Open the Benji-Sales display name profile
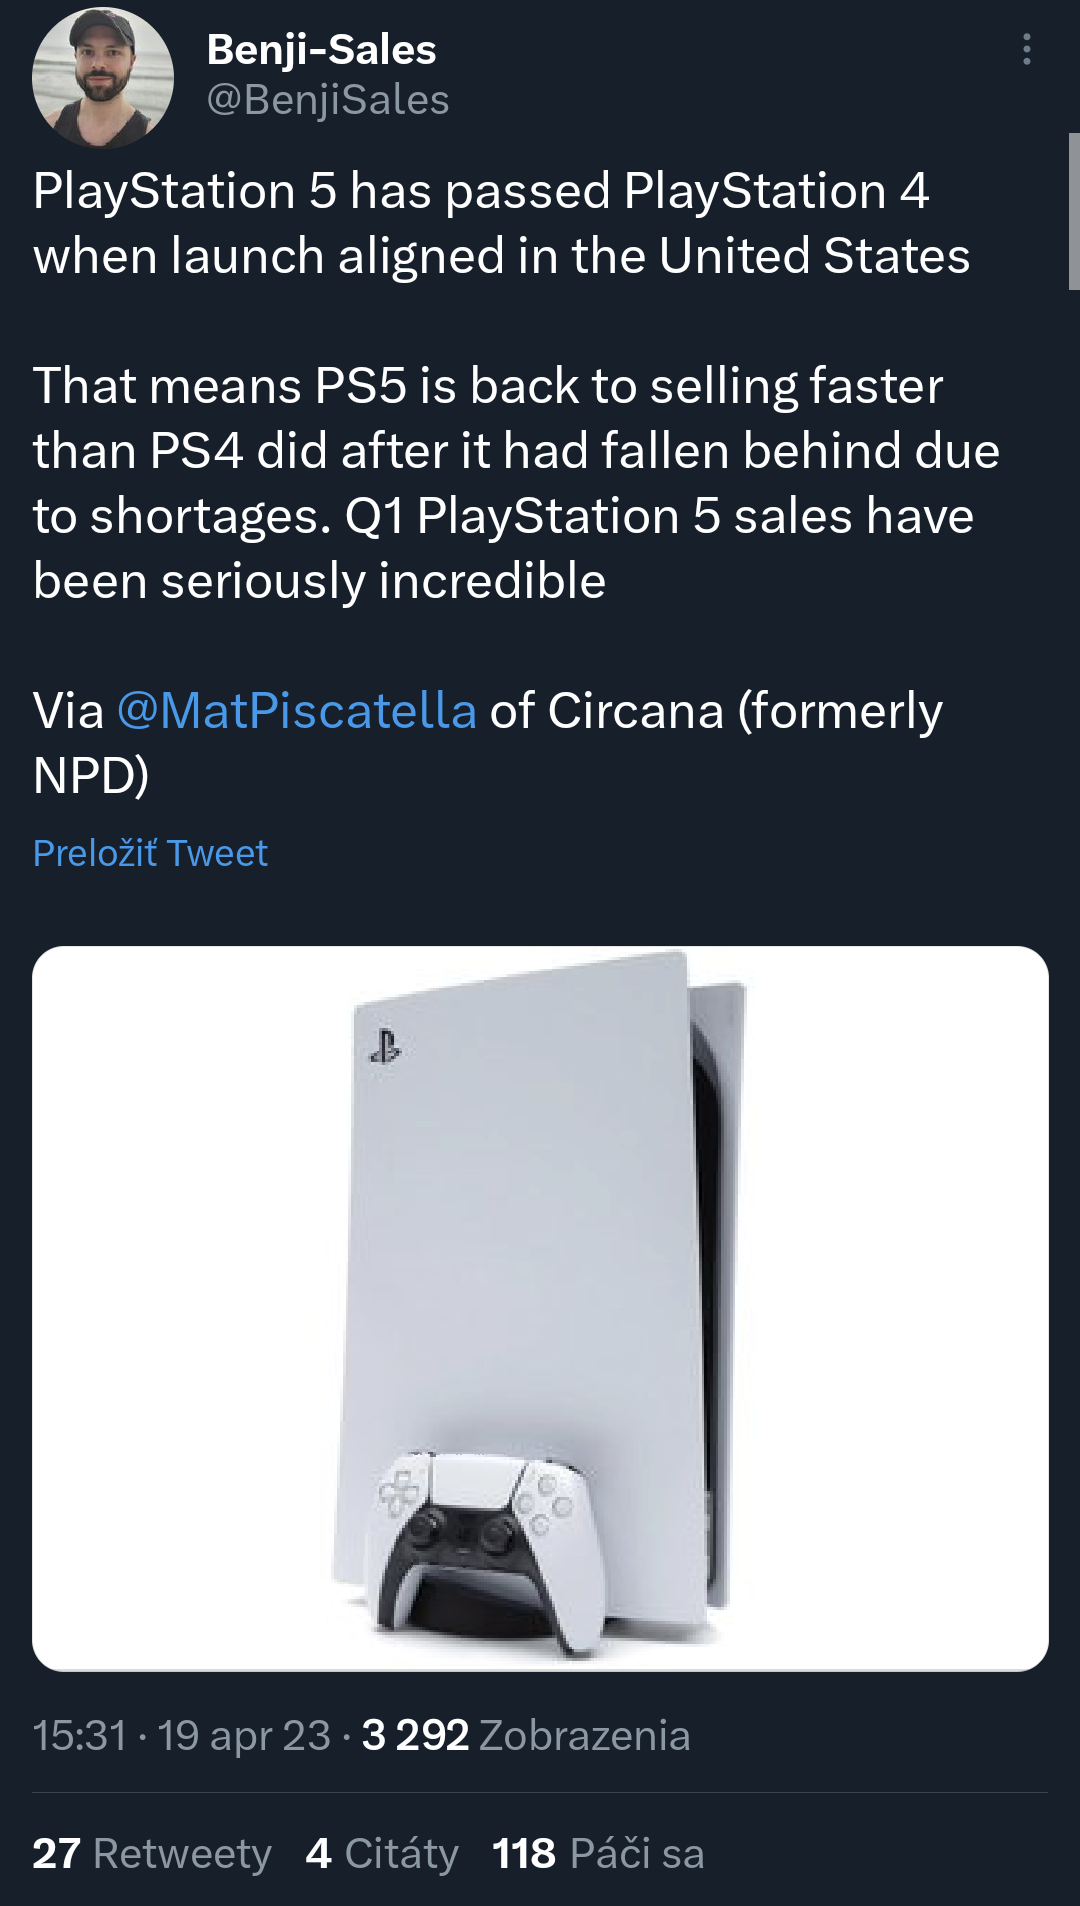Image resolution: width=1080 pixels, height=1906 pixels. 321,50
